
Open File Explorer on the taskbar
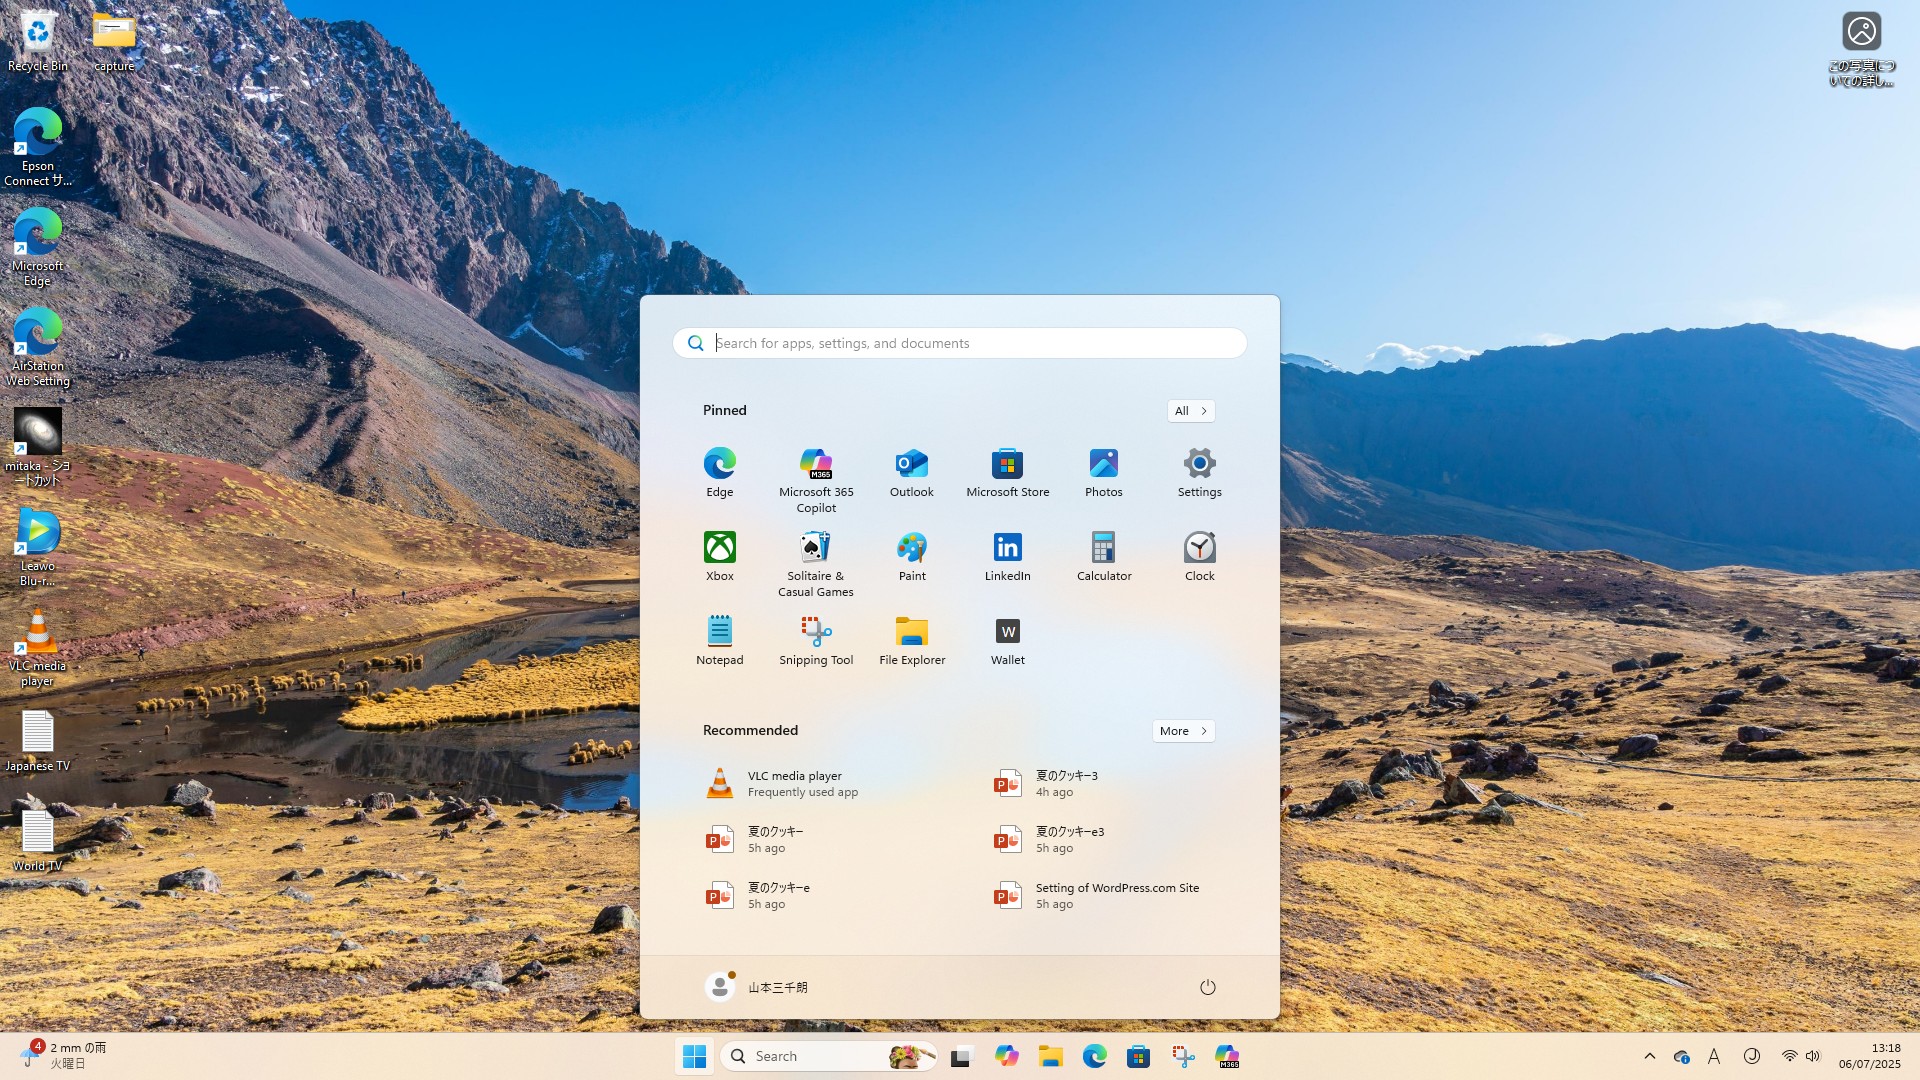[x=1050, y=1056]
